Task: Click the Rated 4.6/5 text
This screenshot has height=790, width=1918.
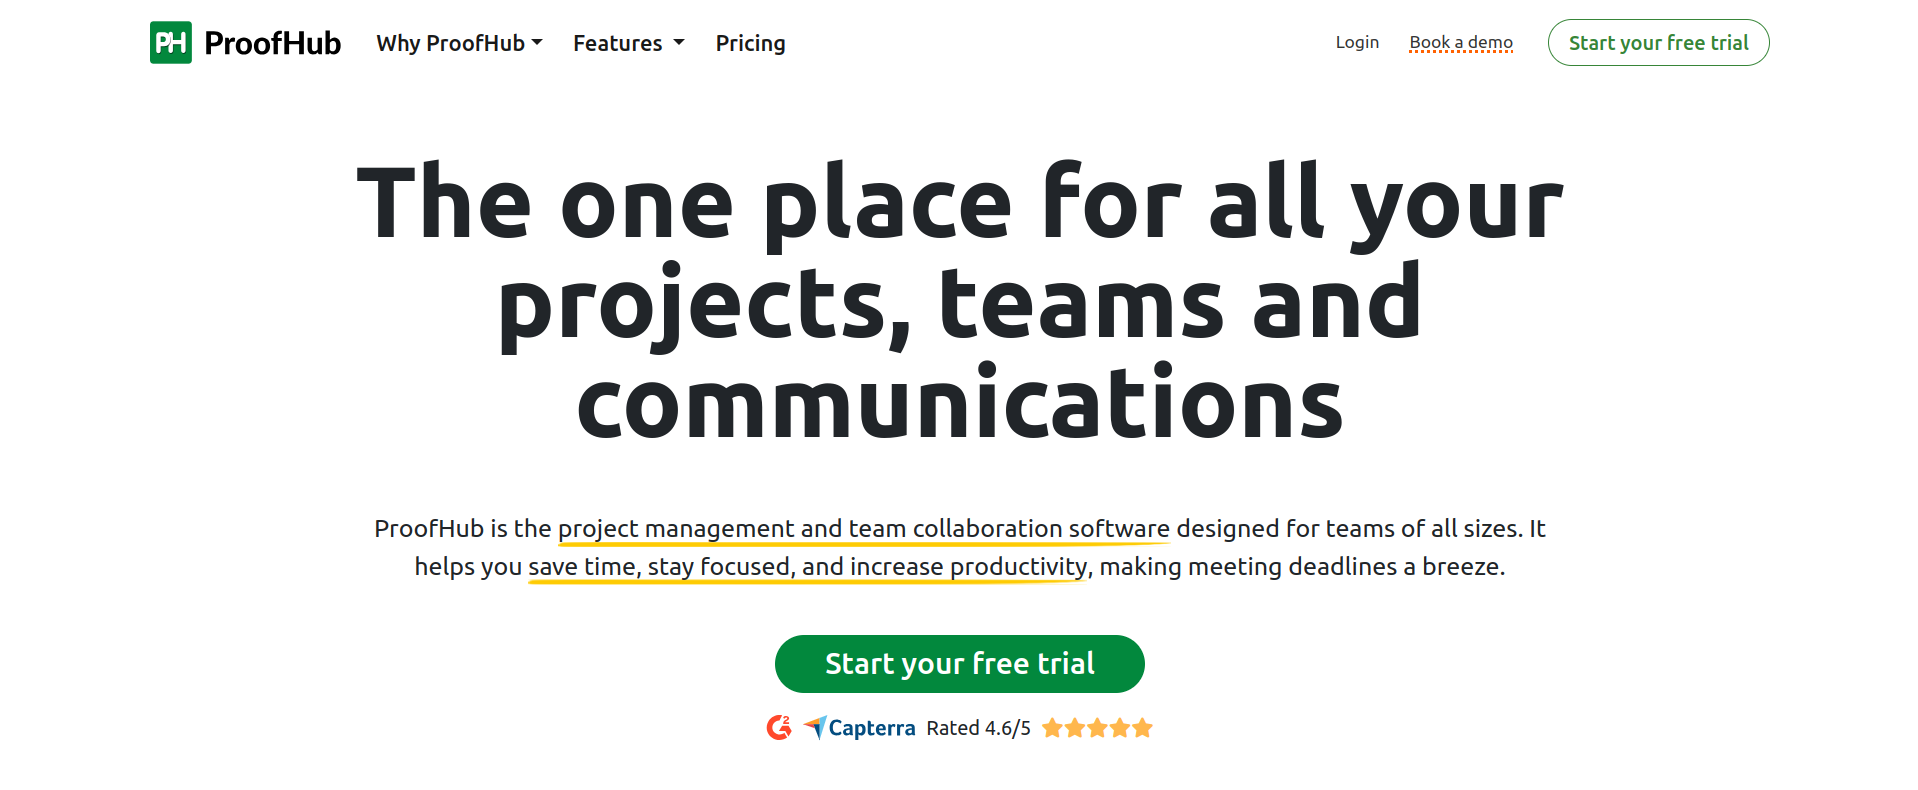Action: click(978, 728)
